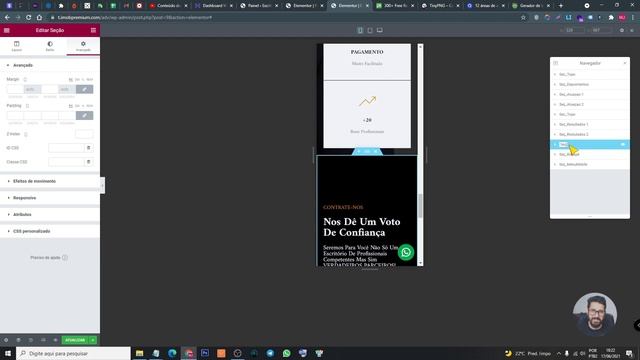Image resolution: width=640 pixels, height=360 pixels.
Task: Reload the browser page
Action: click(28, 18)
